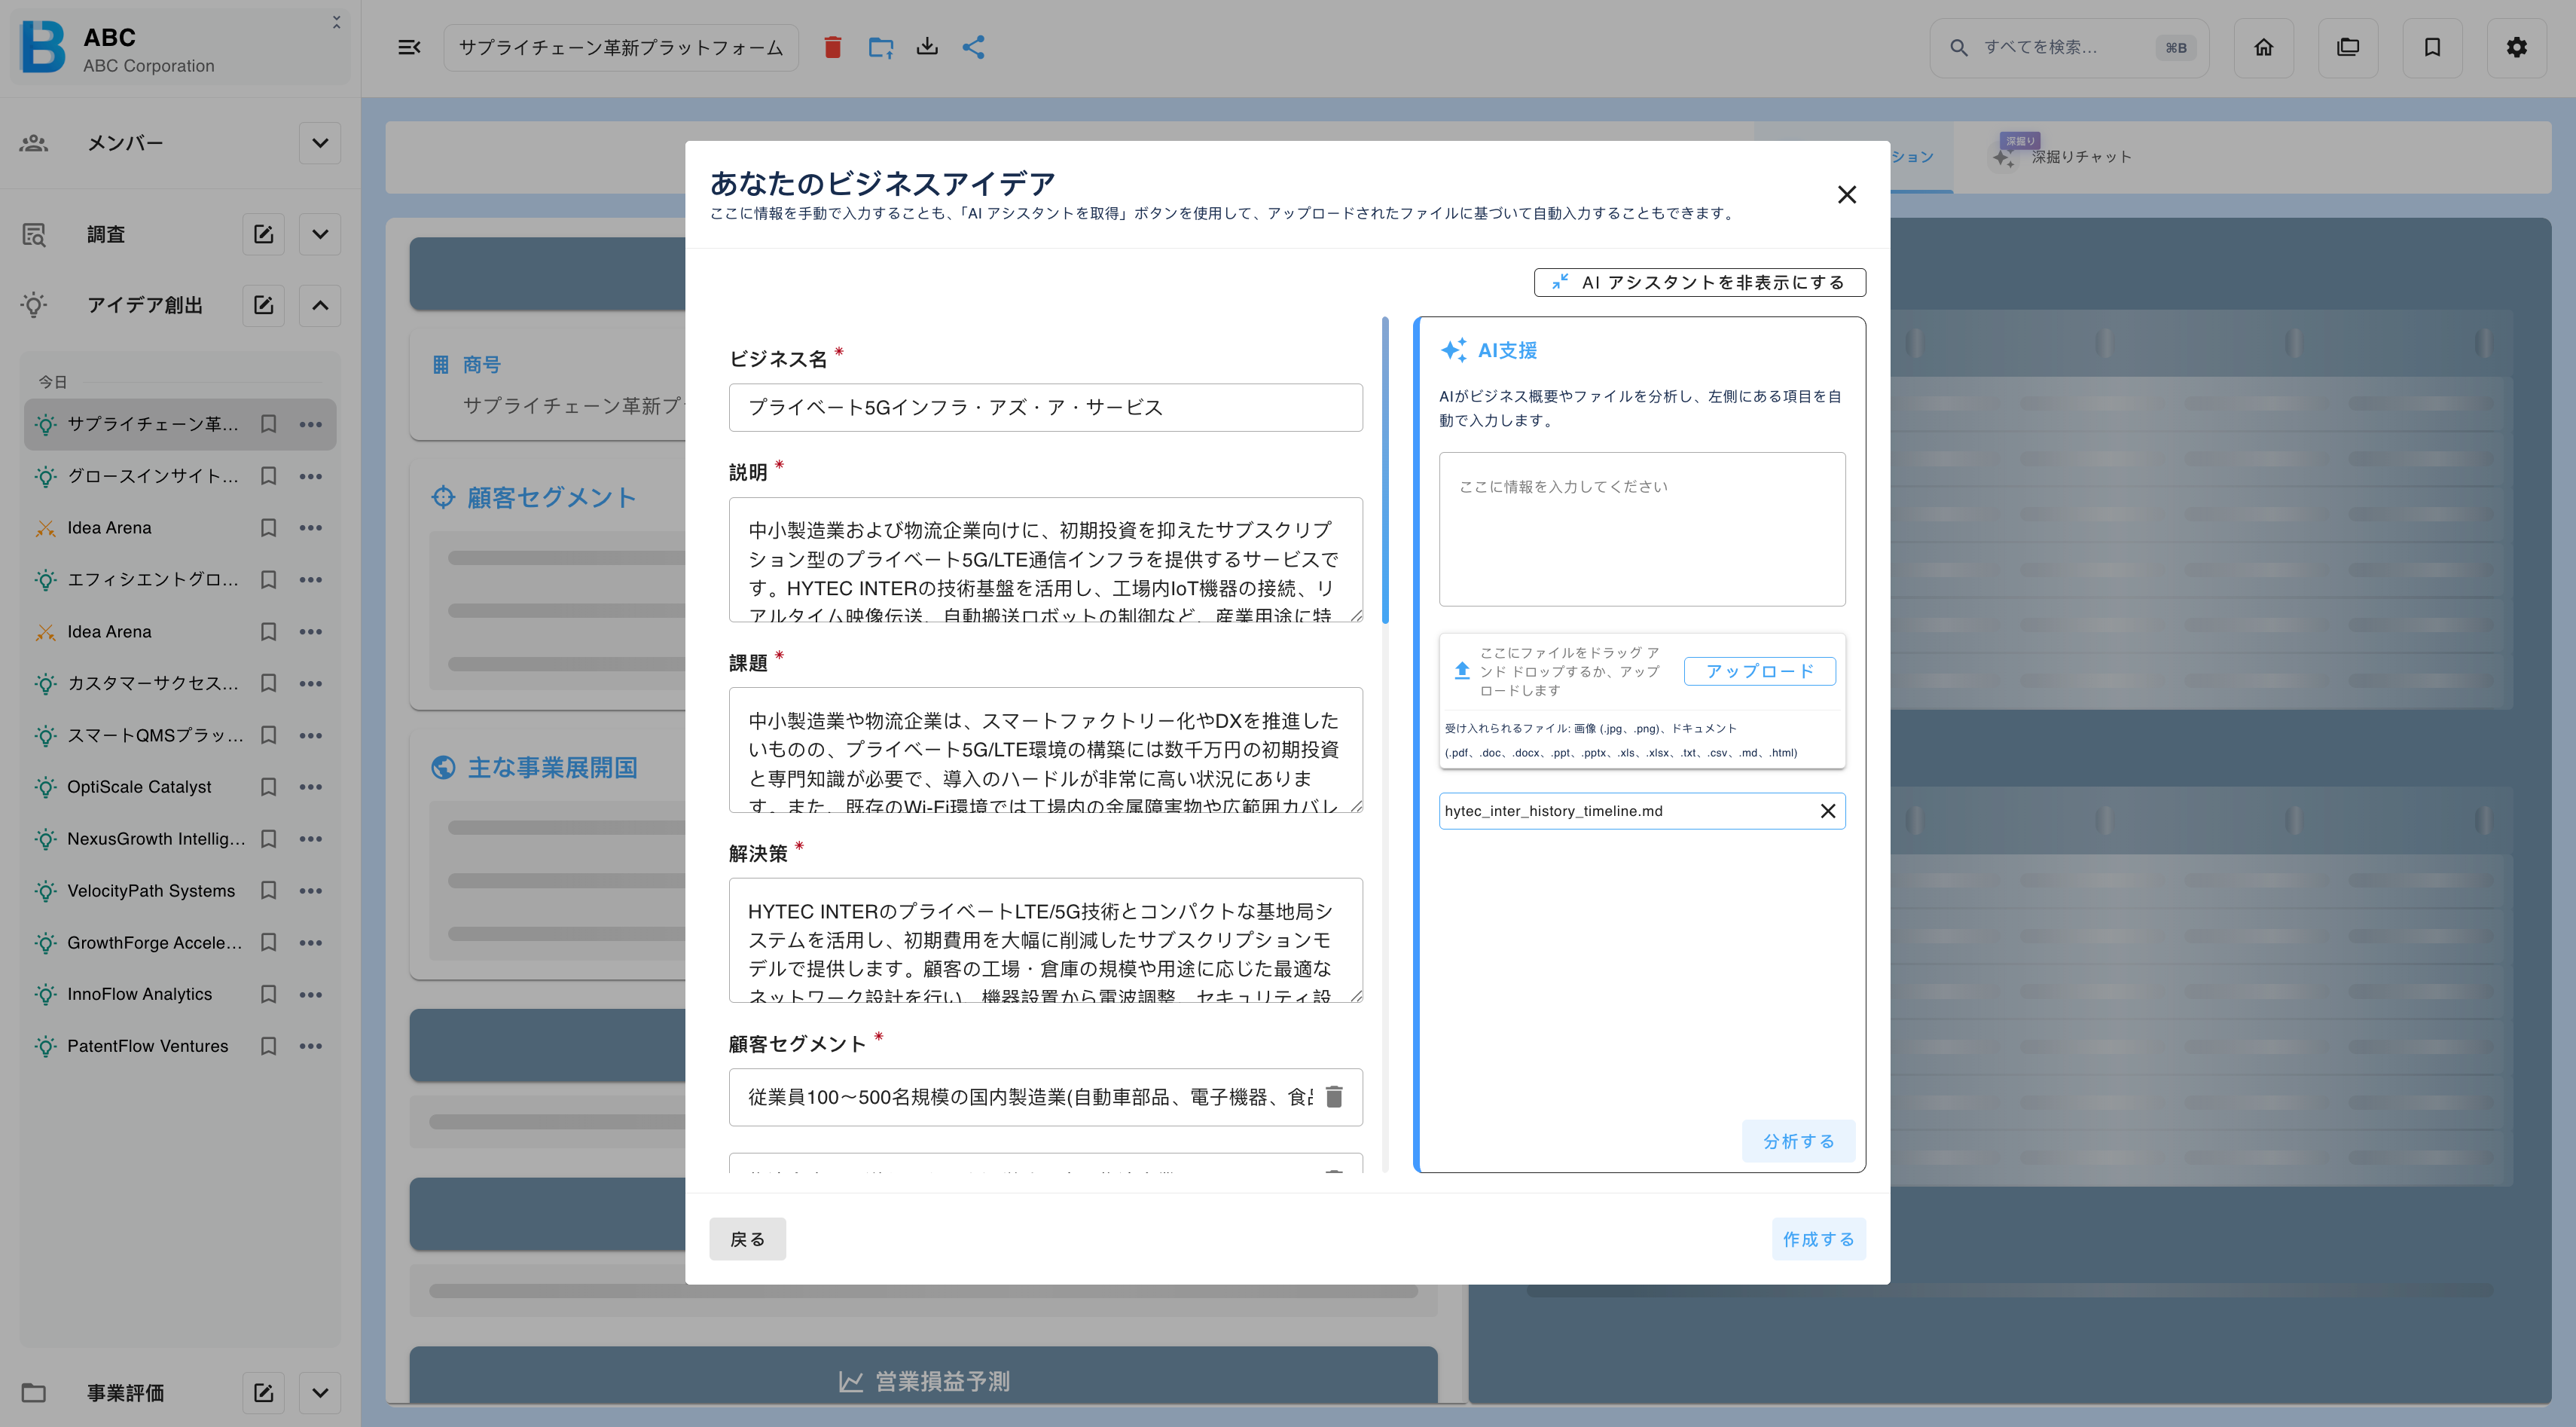Bookmark the サプライチェーン革 list item
The height and width of the screenshot is (1427, 2576).
coord(268,424)
